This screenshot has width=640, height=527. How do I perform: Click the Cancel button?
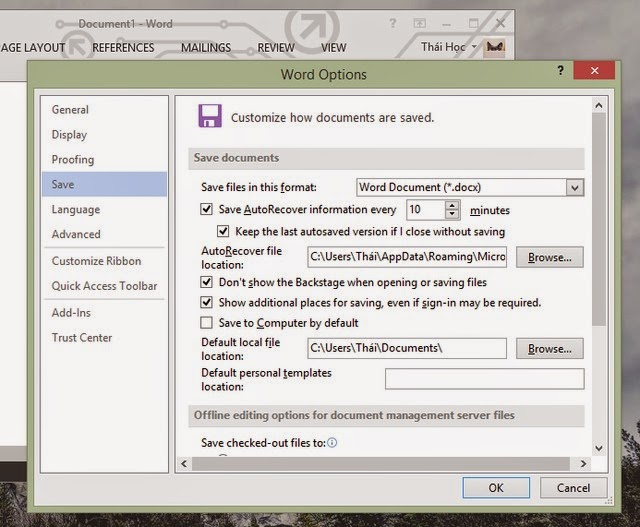pyautogui.click(x=573, y=488)
